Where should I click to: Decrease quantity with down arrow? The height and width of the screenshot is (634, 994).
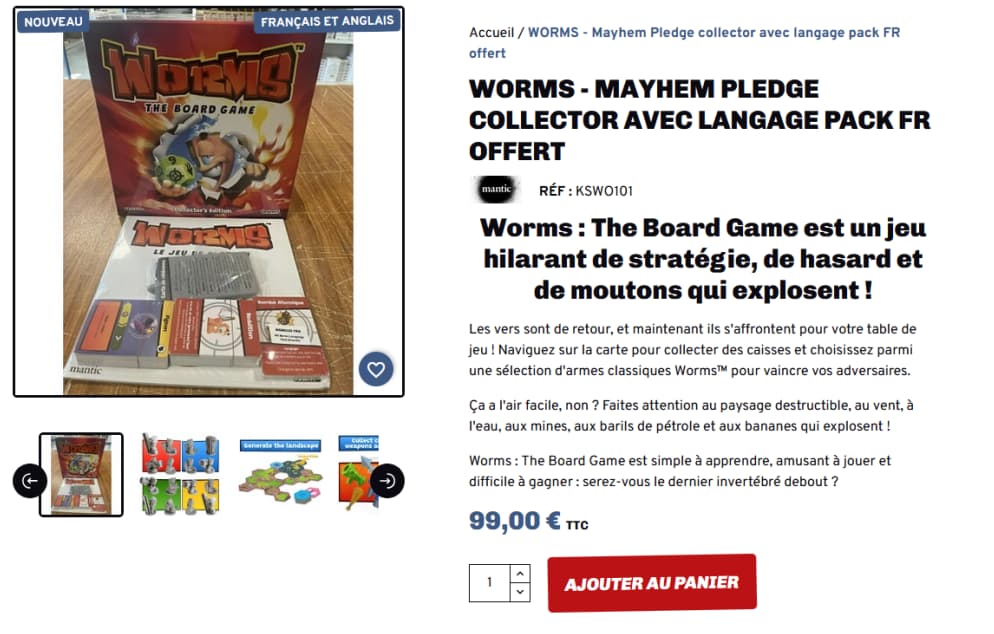[x=520, y=592]
